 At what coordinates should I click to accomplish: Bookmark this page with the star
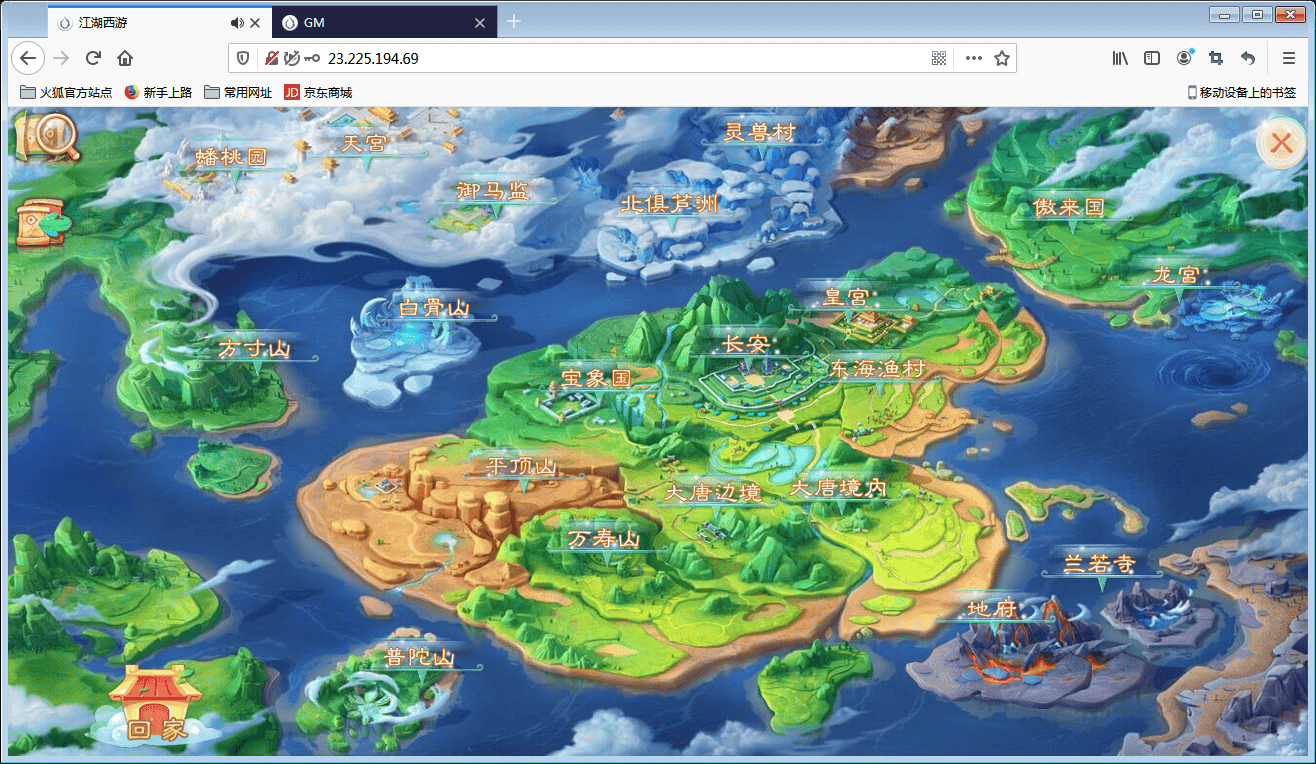pos(1001,58)
